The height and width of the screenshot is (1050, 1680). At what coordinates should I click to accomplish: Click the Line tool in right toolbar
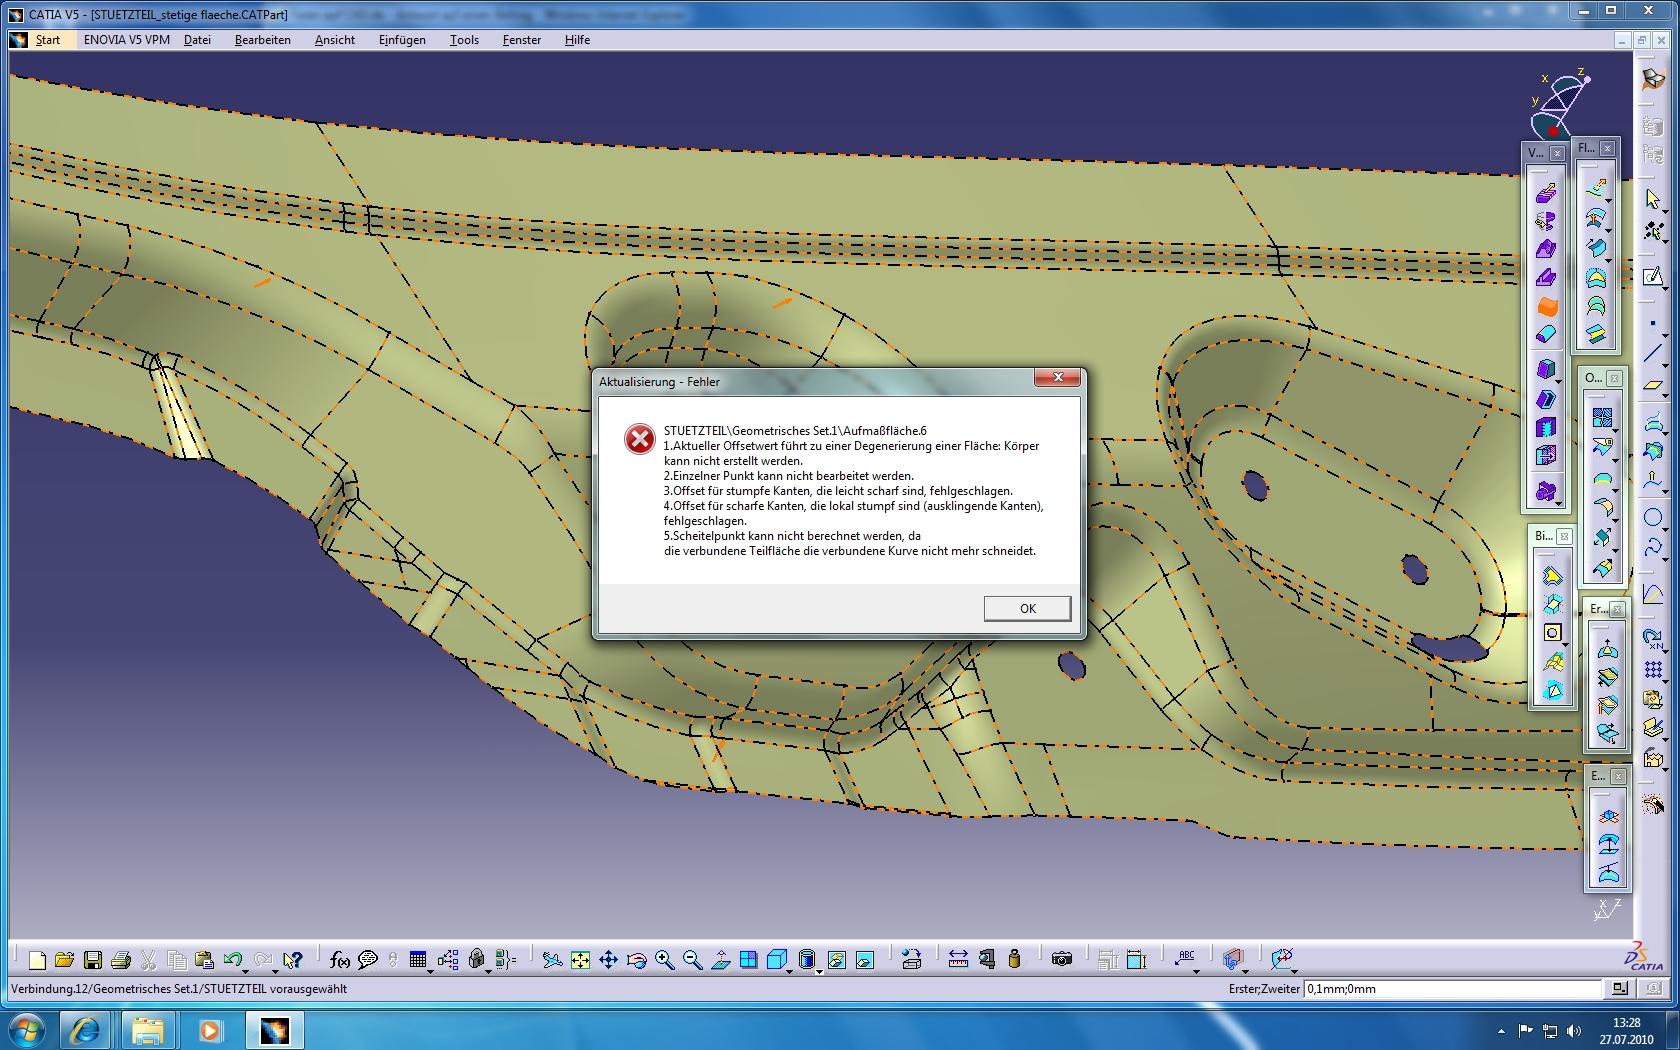click(1653, 353)
